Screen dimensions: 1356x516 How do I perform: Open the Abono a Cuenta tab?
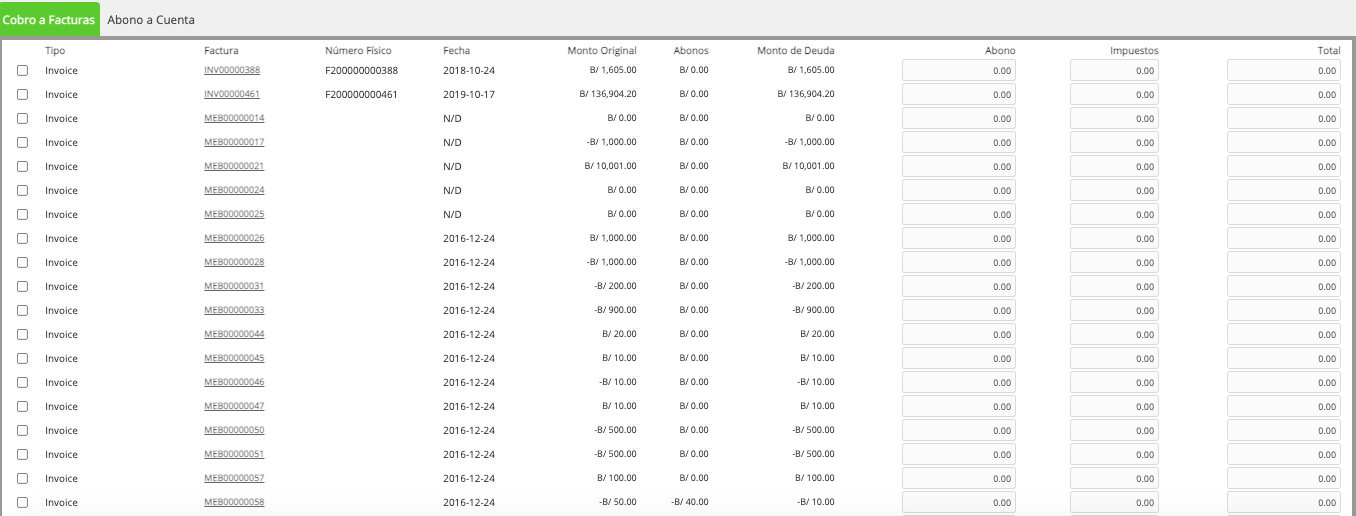151,19
